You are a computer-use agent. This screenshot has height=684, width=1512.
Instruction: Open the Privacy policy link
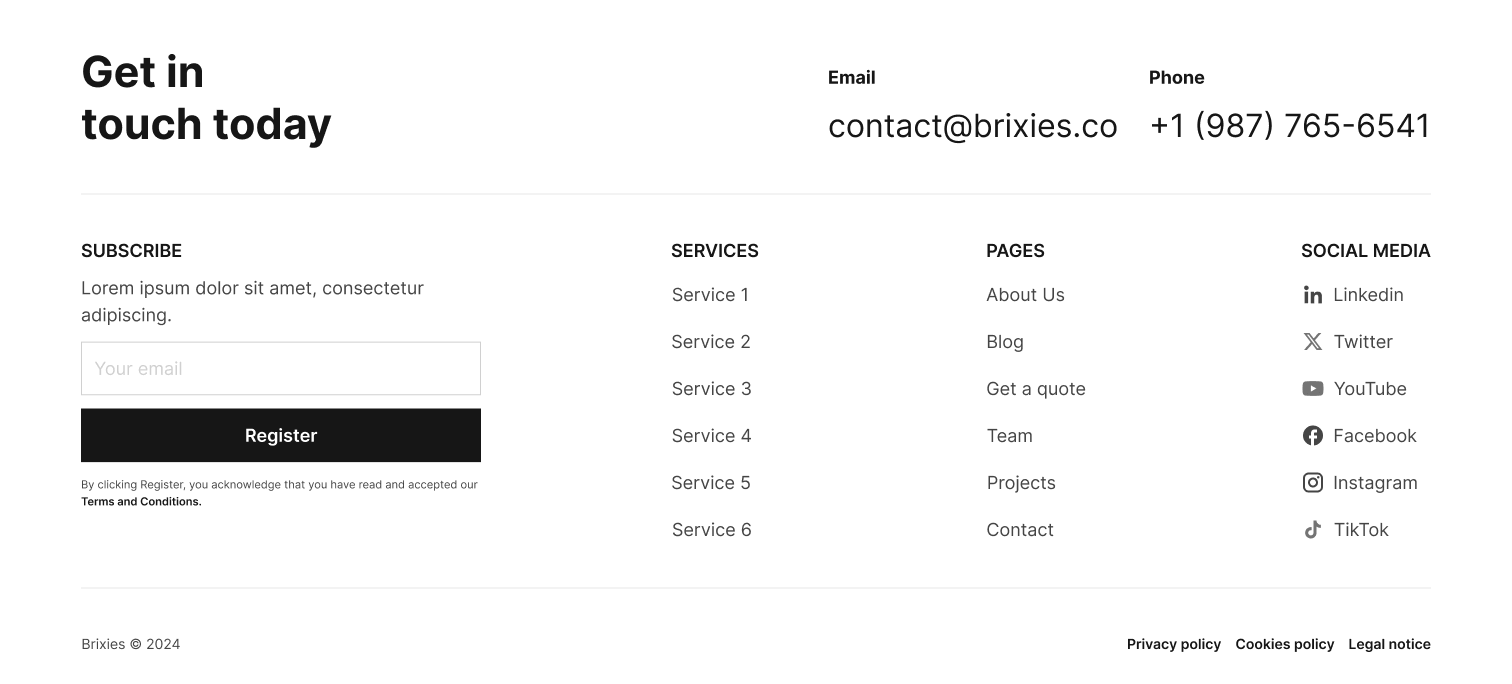1174,644
